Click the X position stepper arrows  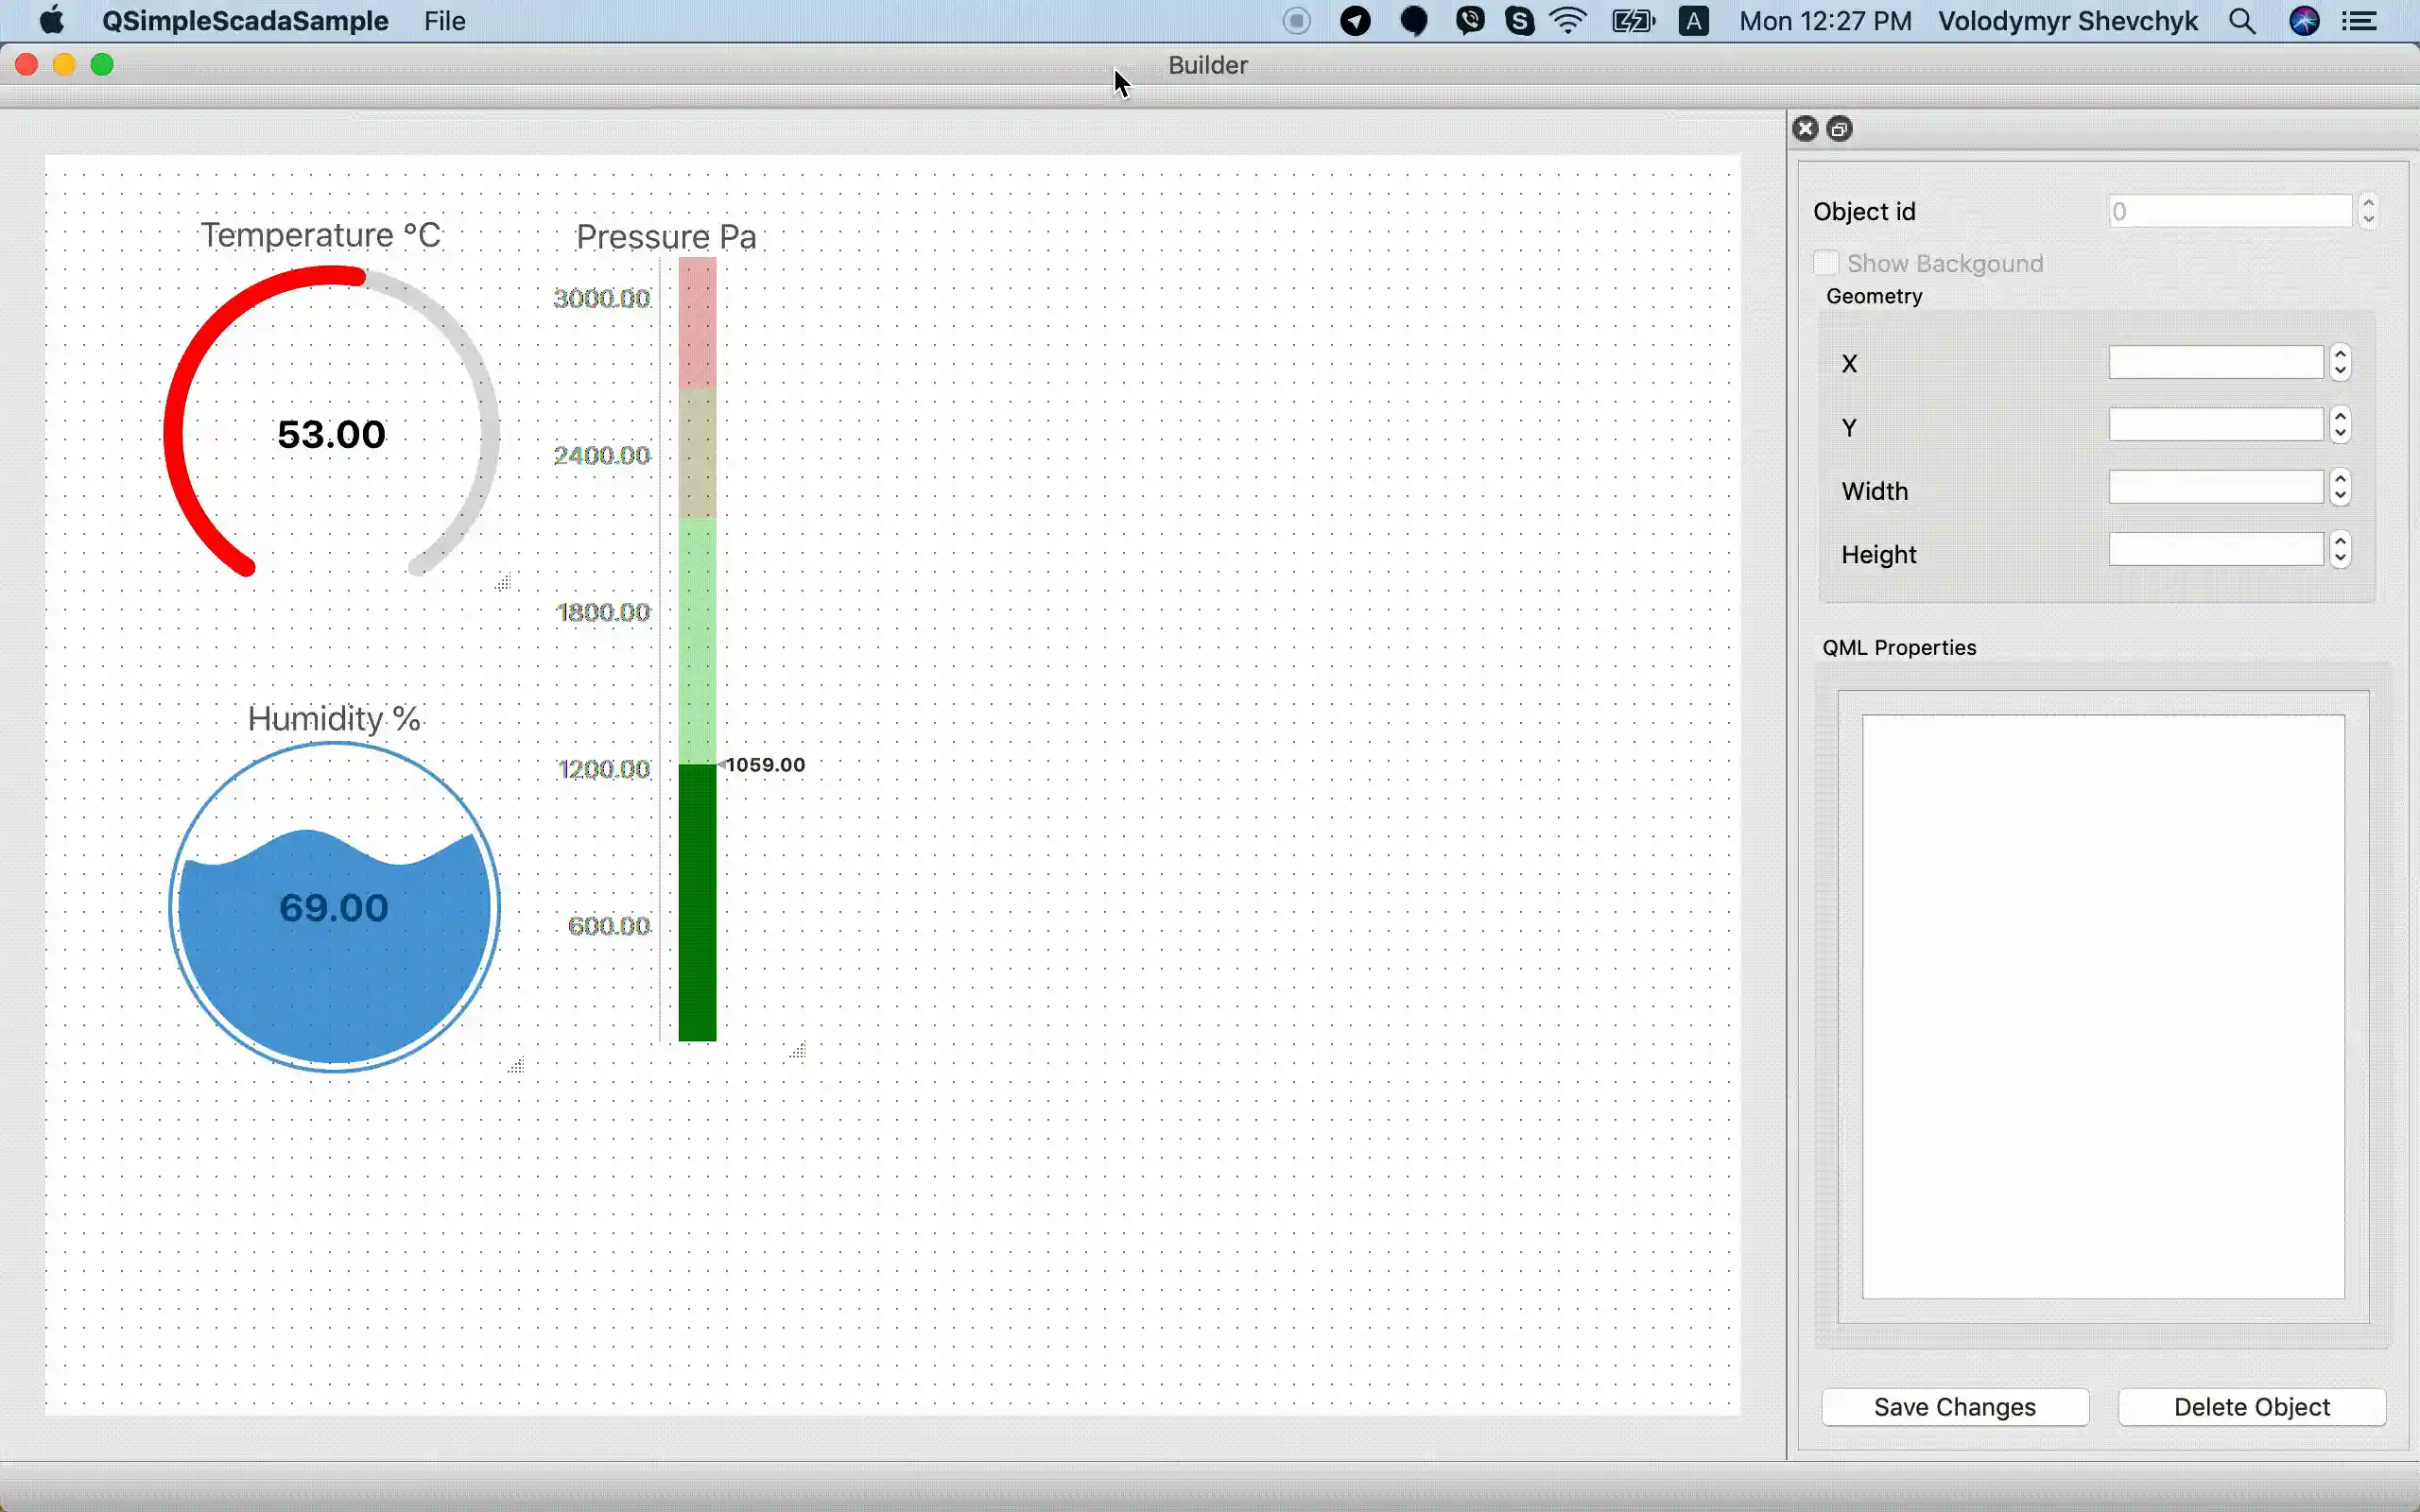tap(2340, 363)
